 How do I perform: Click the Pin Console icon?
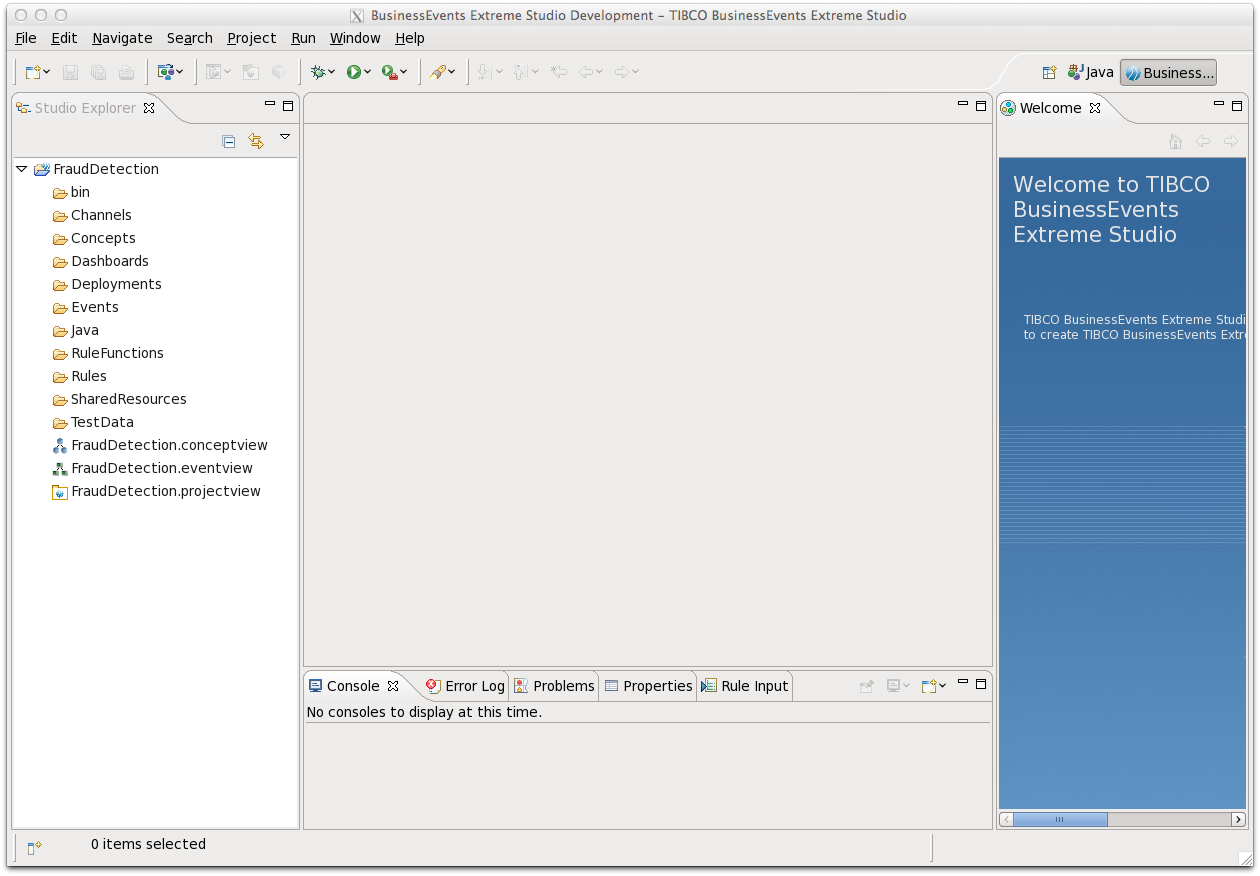click(x=867, y=686)
